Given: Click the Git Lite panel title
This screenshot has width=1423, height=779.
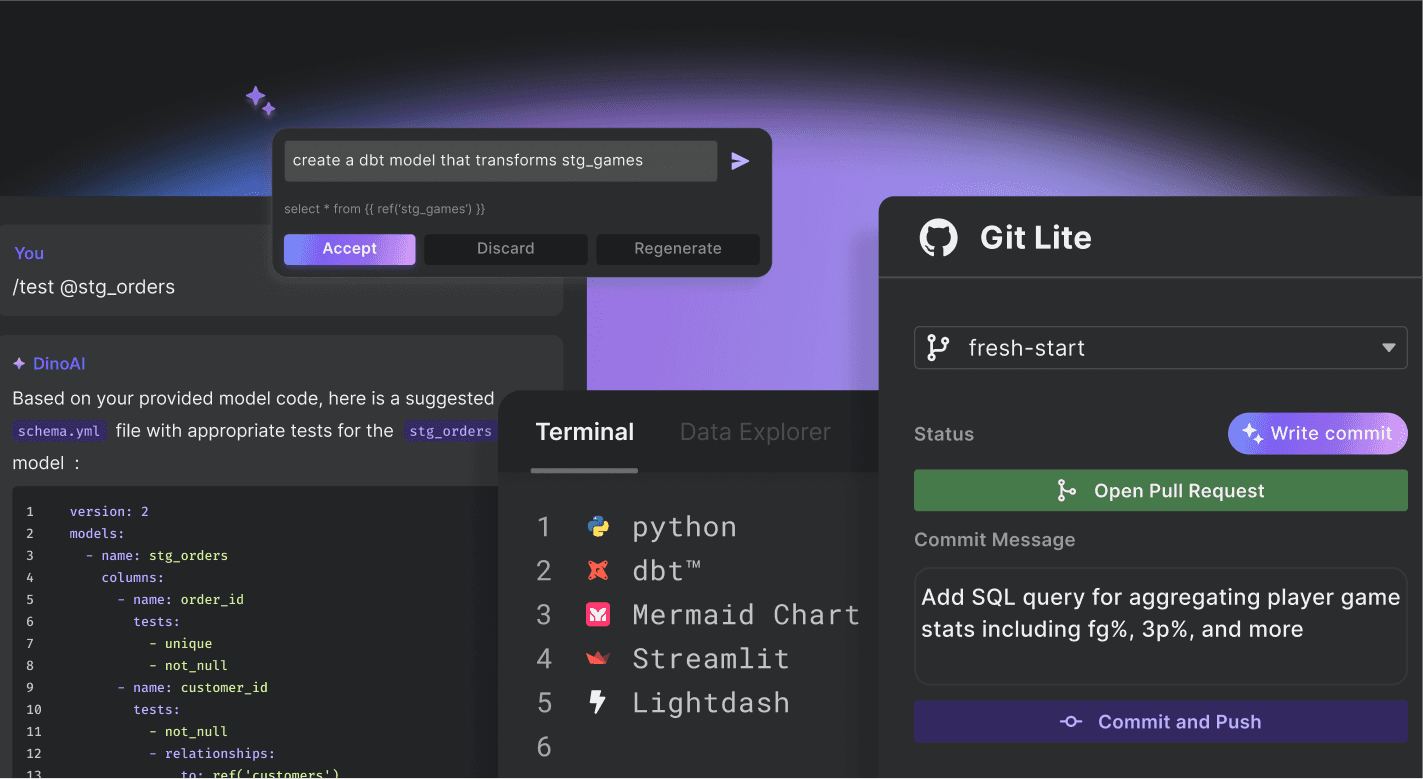Looking at the screenshot, I should tap(1035, 238).
